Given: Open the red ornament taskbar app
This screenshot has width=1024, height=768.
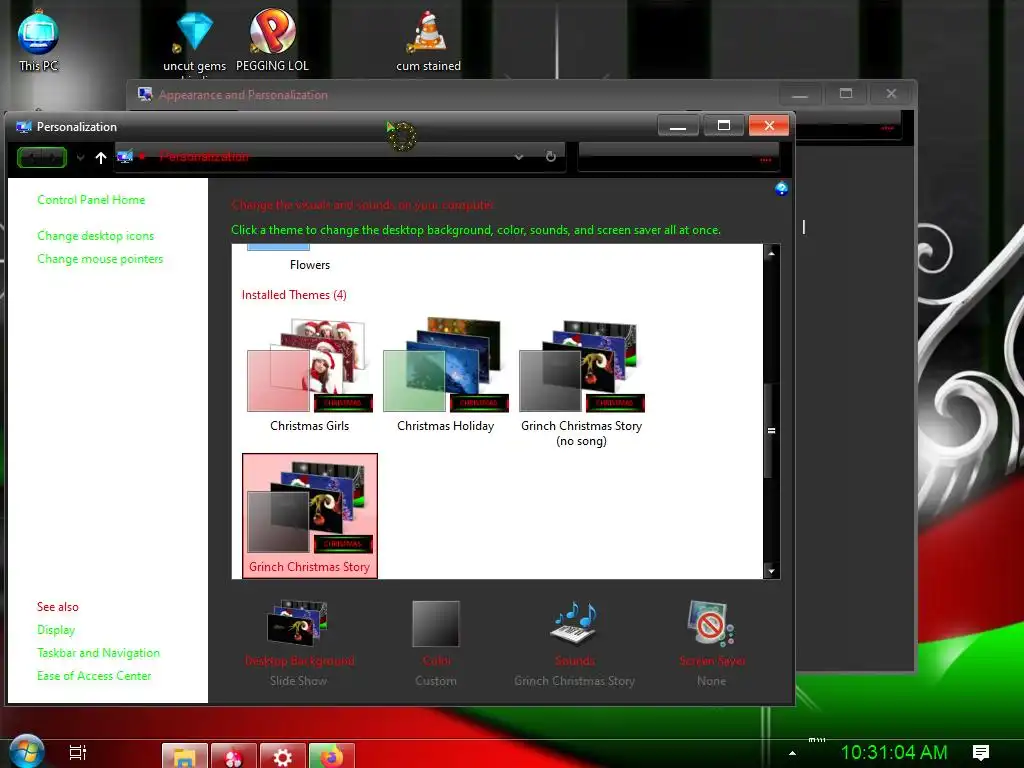Looking at the screenshot, I should point(234,756).
